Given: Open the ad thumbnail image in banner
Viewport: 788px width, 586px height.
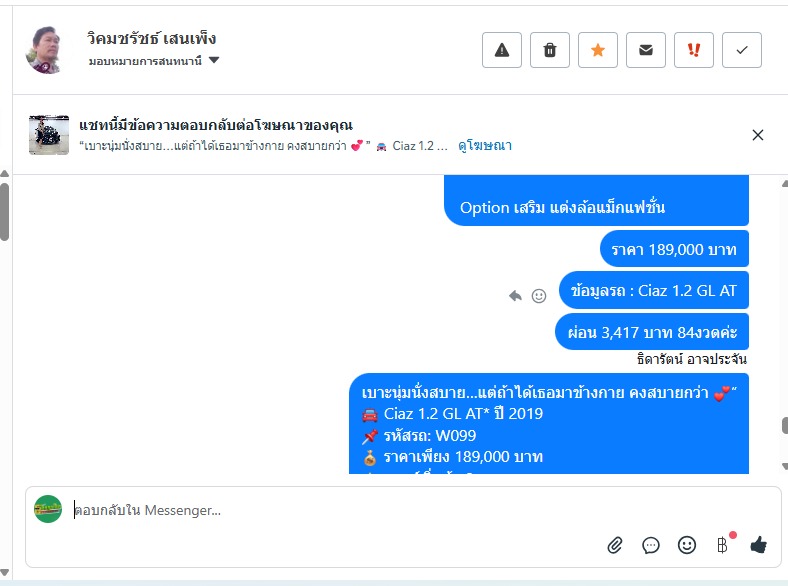Looking at the screenshot, I should [49, 135].
